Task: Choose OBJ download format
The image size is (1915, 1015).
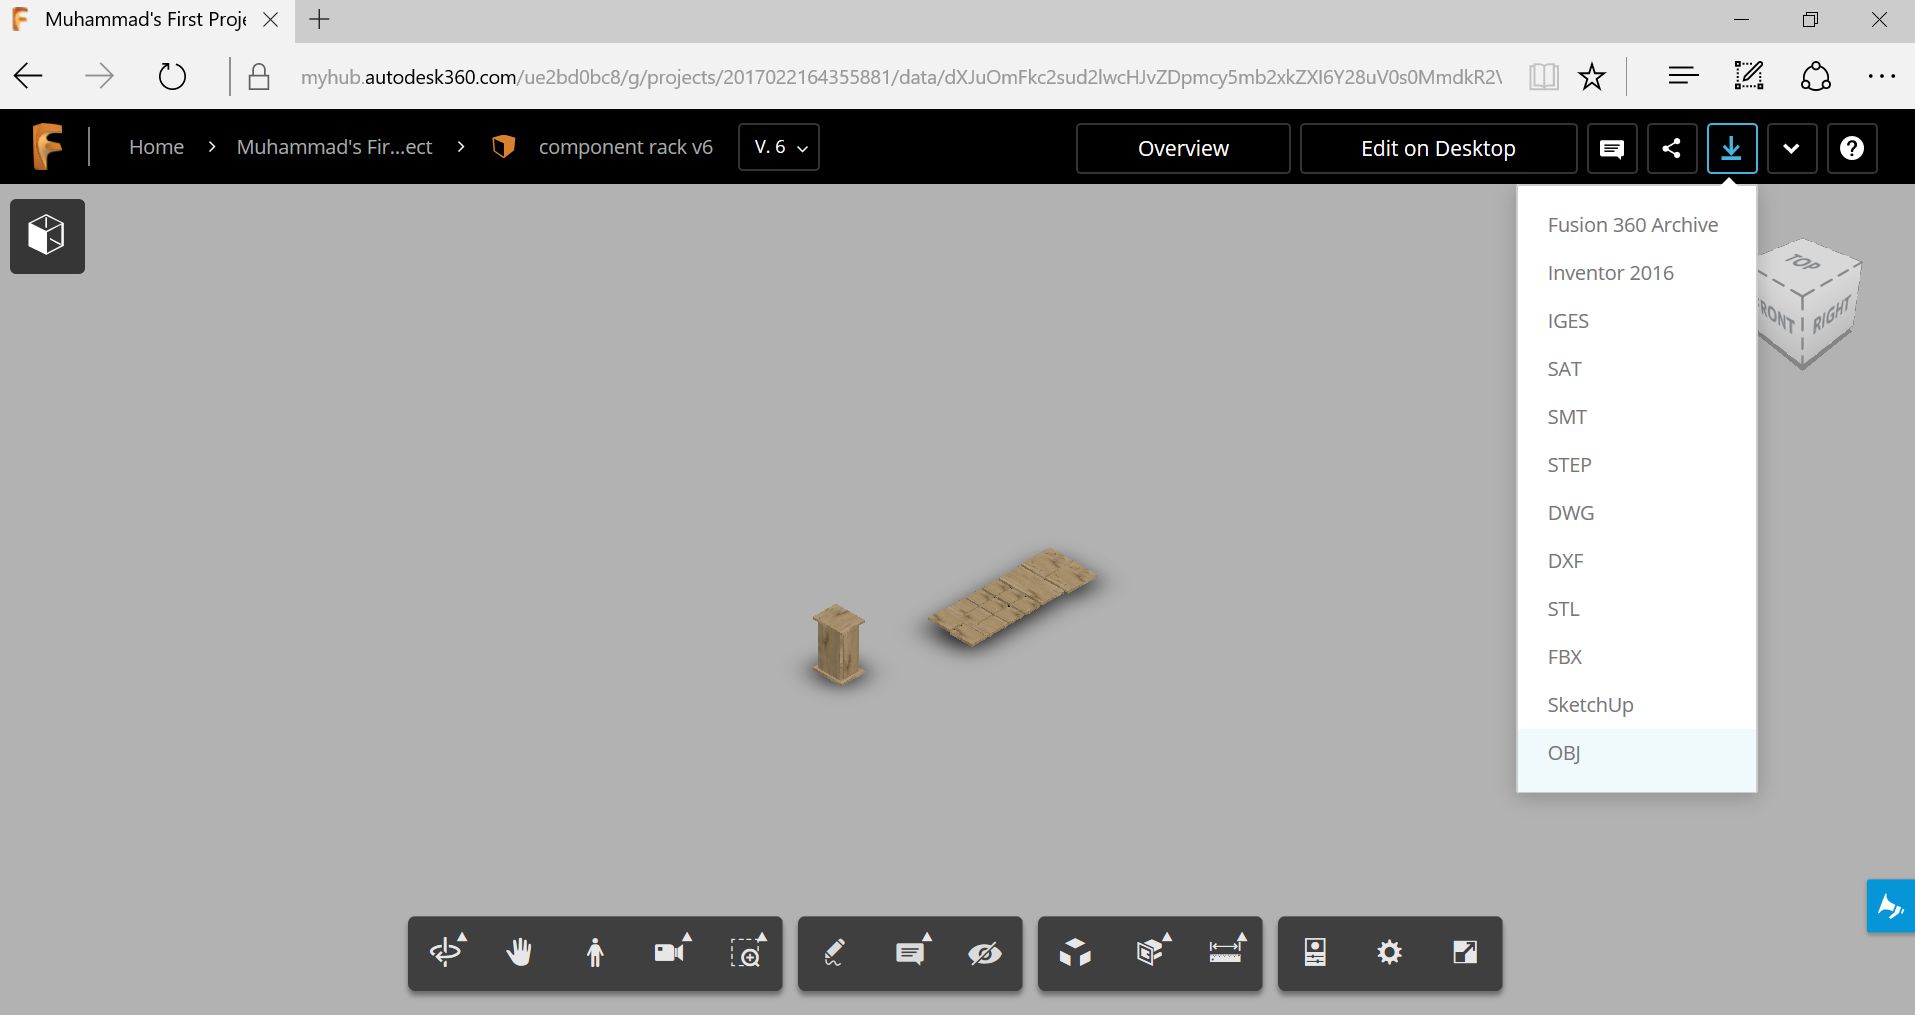Action: (x=1636, y=753)
